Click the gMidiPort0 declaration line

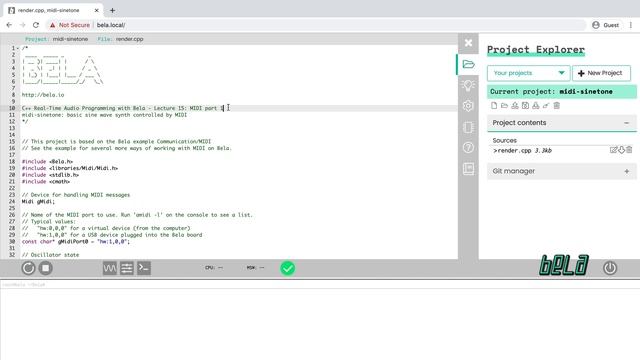(x=76, y=242)
